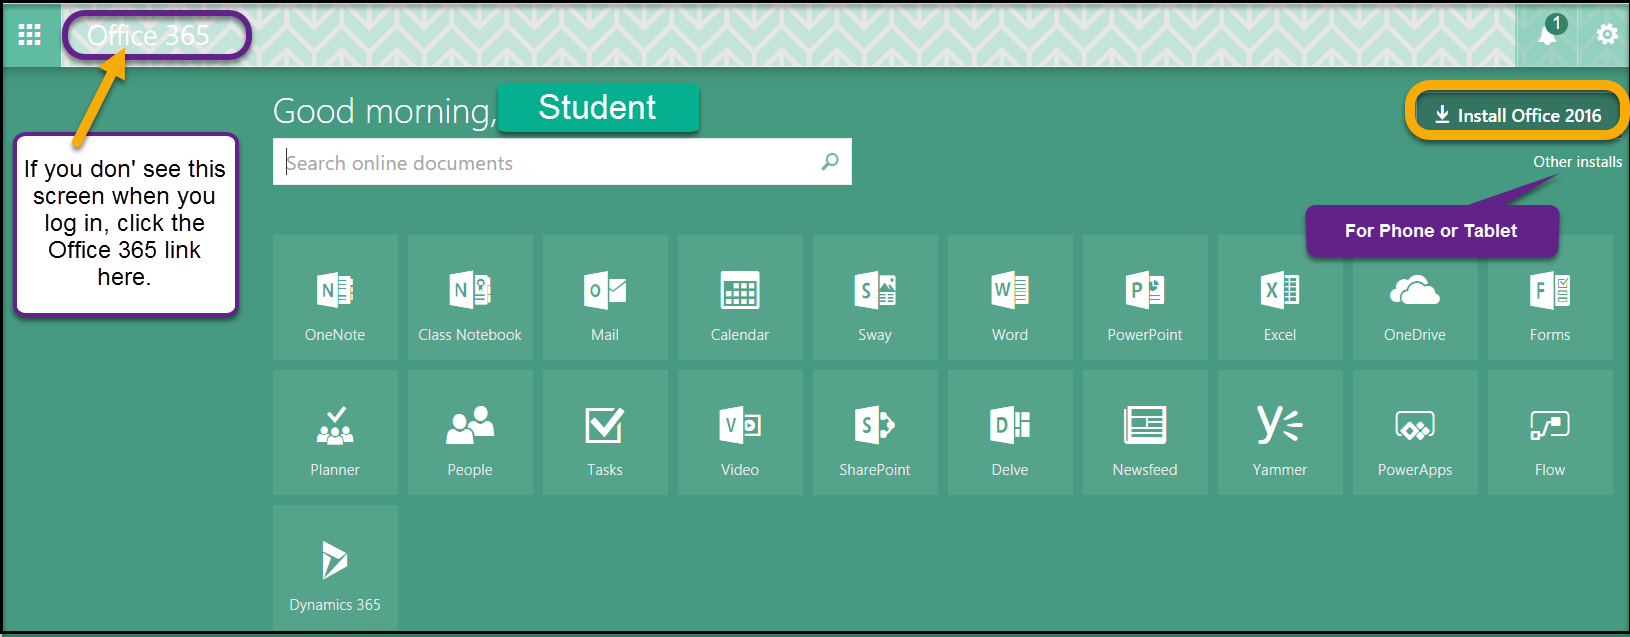Image resolution: width=1630 pixels, height=637 pixels.
Task: Open the OneDrive app tile
Action: [1415, 297]
